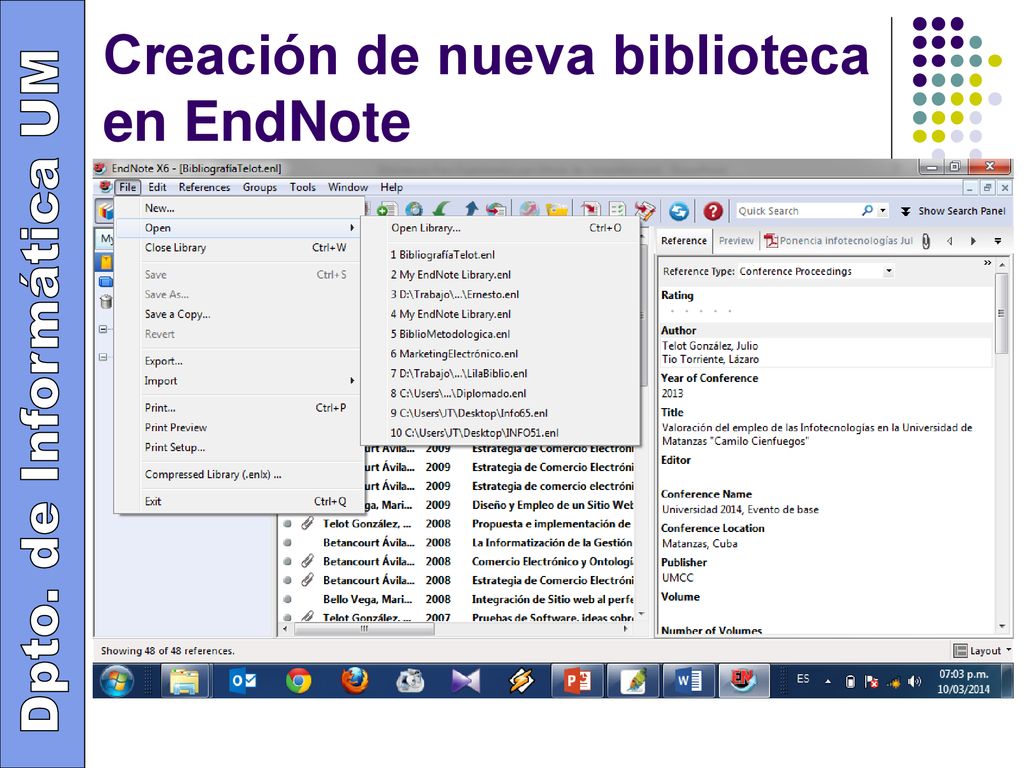Image resolution: width=1024 pixels, height=768 pixels.
Task: Open the Groups menu in menu bar
Action: coord(259,187)
